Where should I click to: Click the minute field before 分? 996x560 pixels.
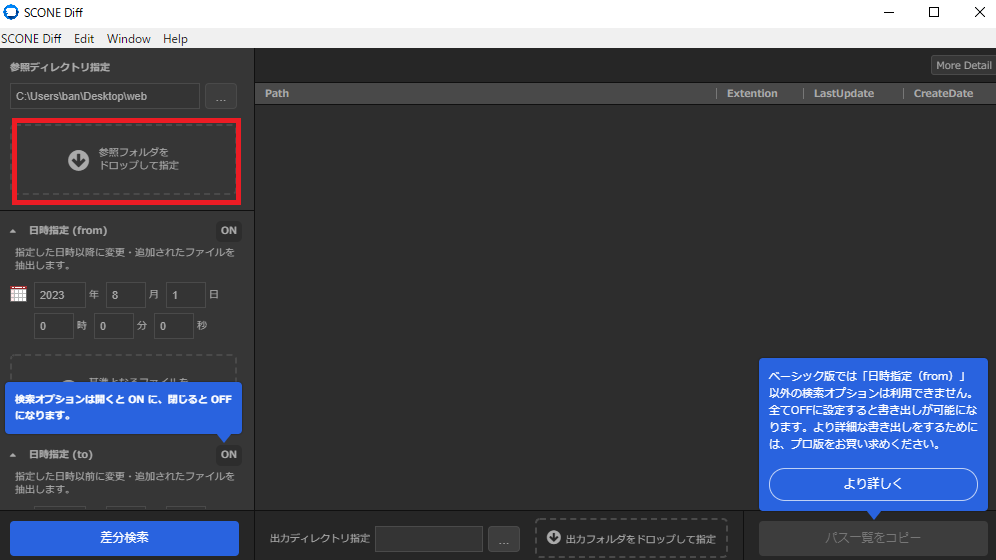(114, 326)
